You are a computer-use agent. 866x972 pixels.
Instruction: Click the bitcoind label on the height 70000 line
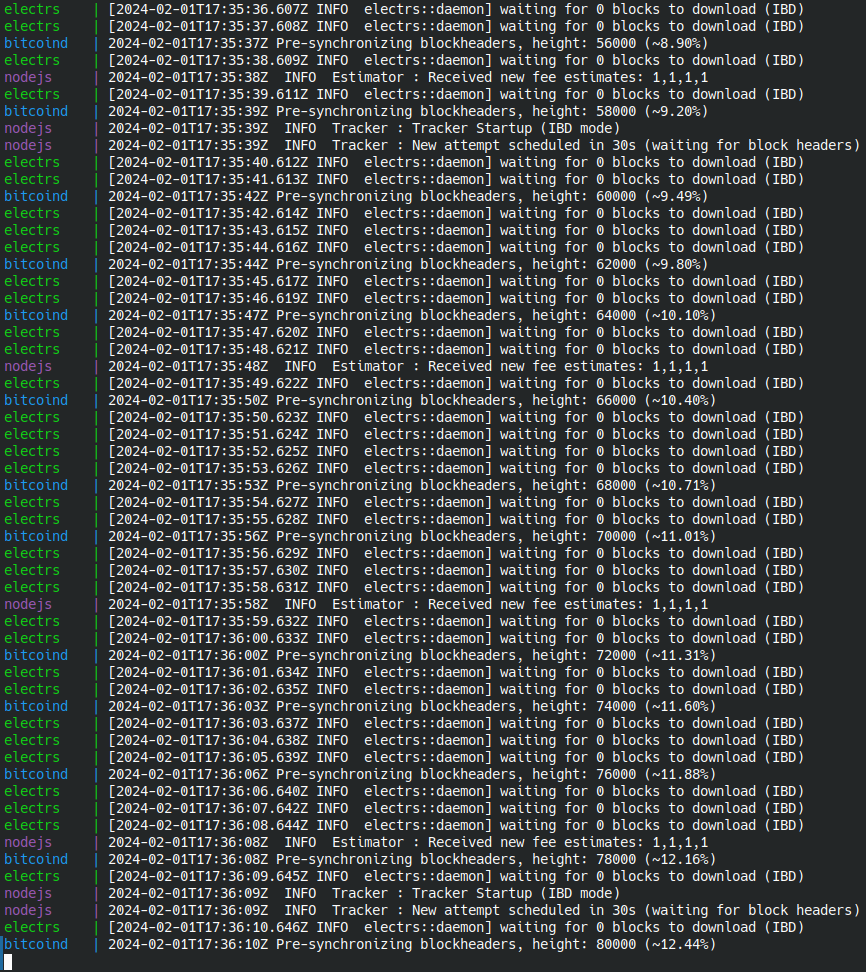tap(36, 536)
